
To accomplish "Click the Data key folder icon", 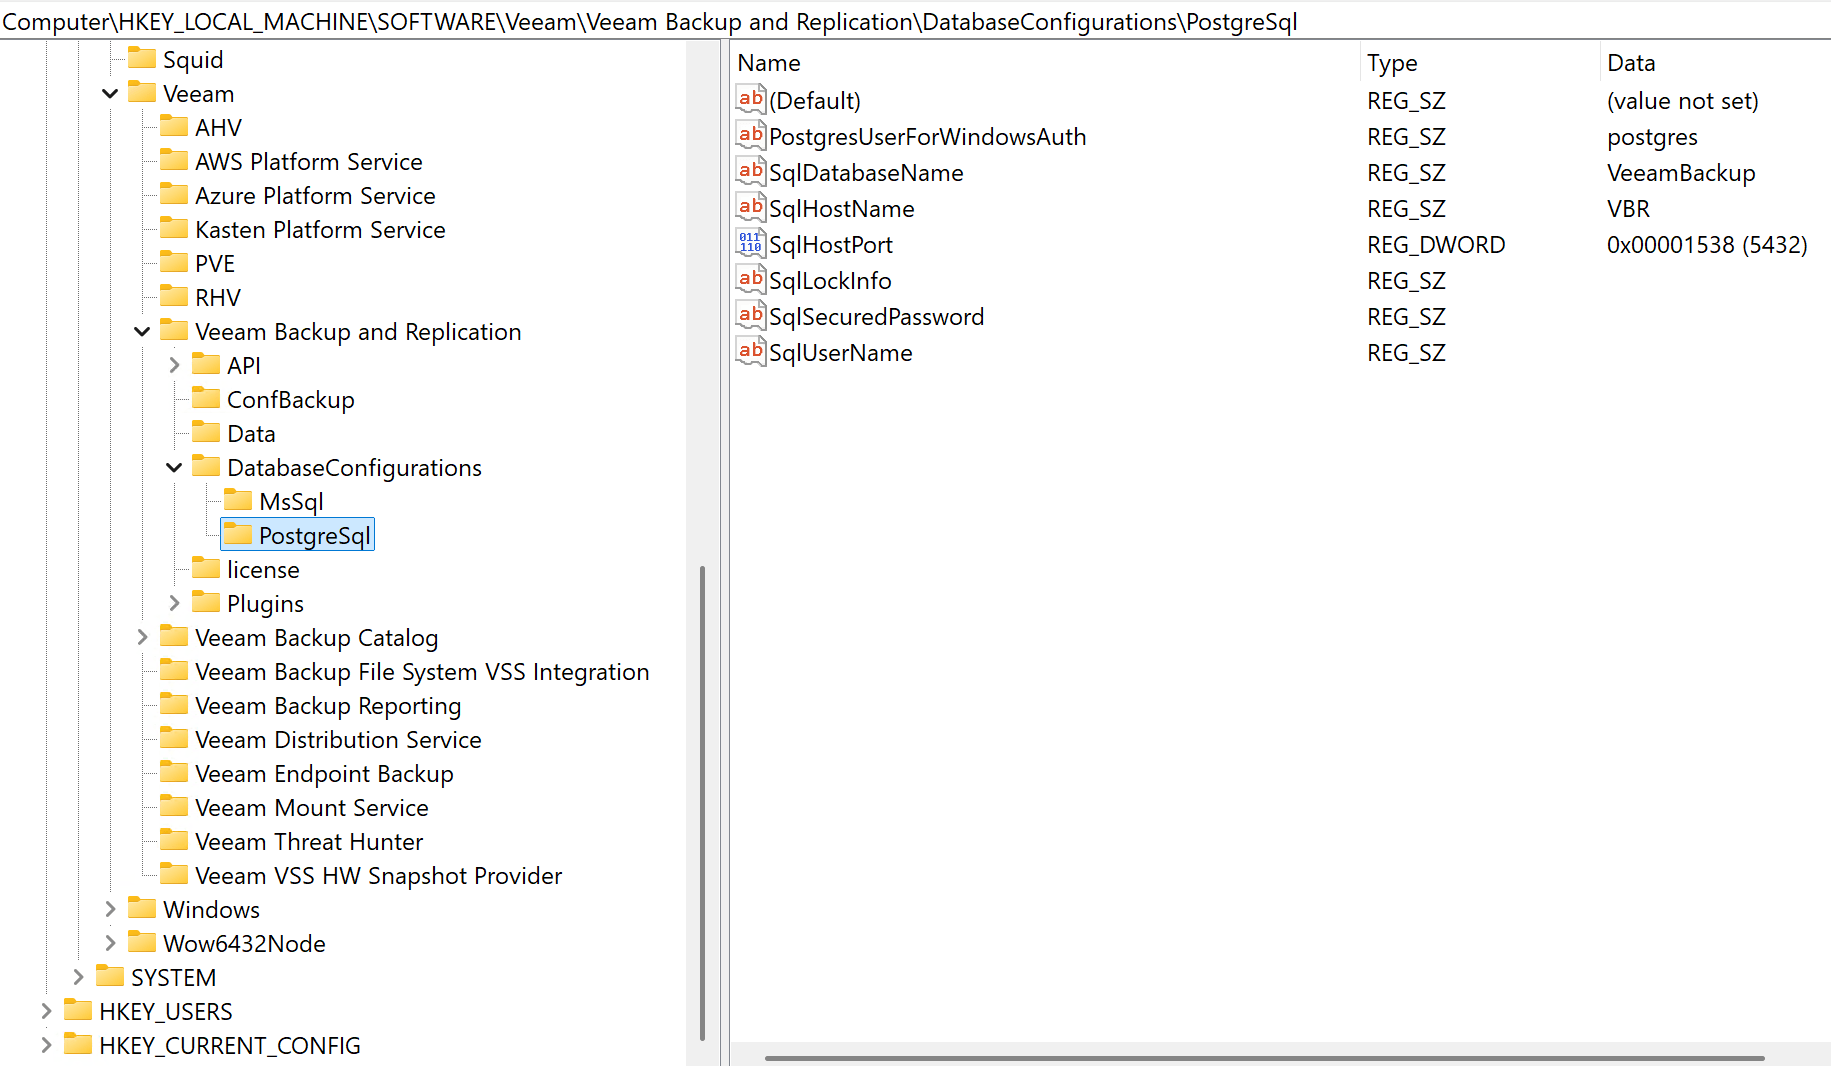I will click(206, 432).
